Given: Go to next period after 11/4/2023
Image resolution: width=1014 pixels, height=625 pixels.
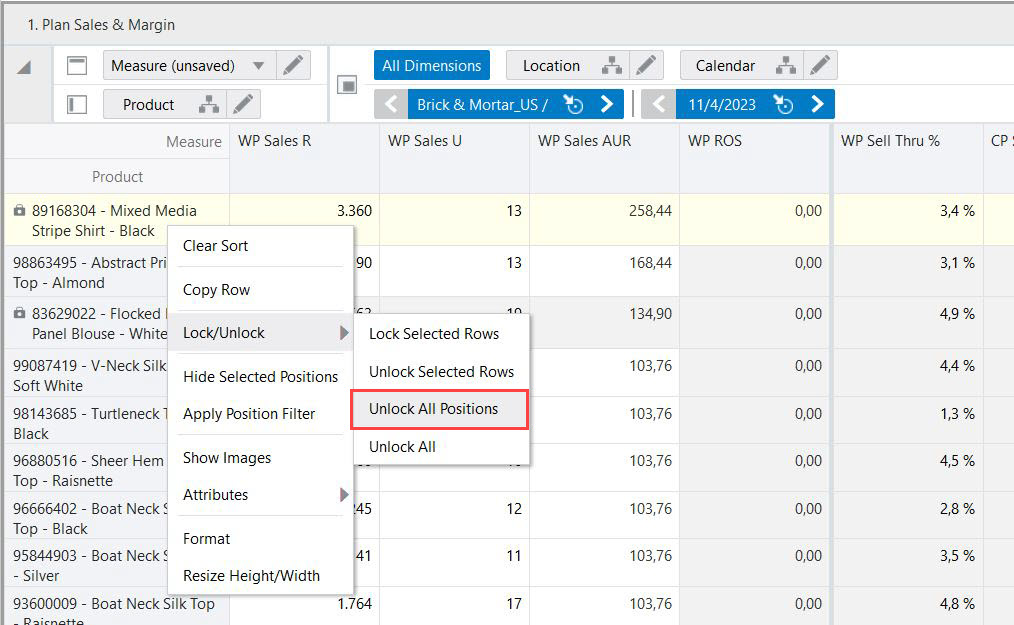Looking at the screenshot, I should pos(817,104).
